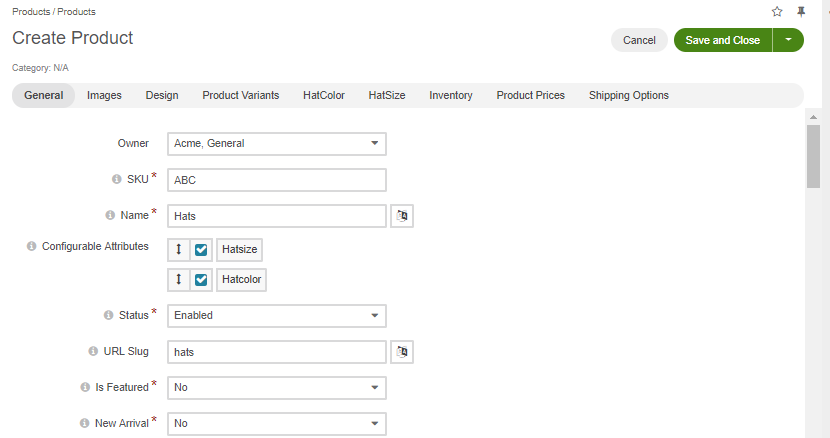This screenshot has width=830, height=438.
Task: Open the Product Variants tab
Action: click(241, 96)
